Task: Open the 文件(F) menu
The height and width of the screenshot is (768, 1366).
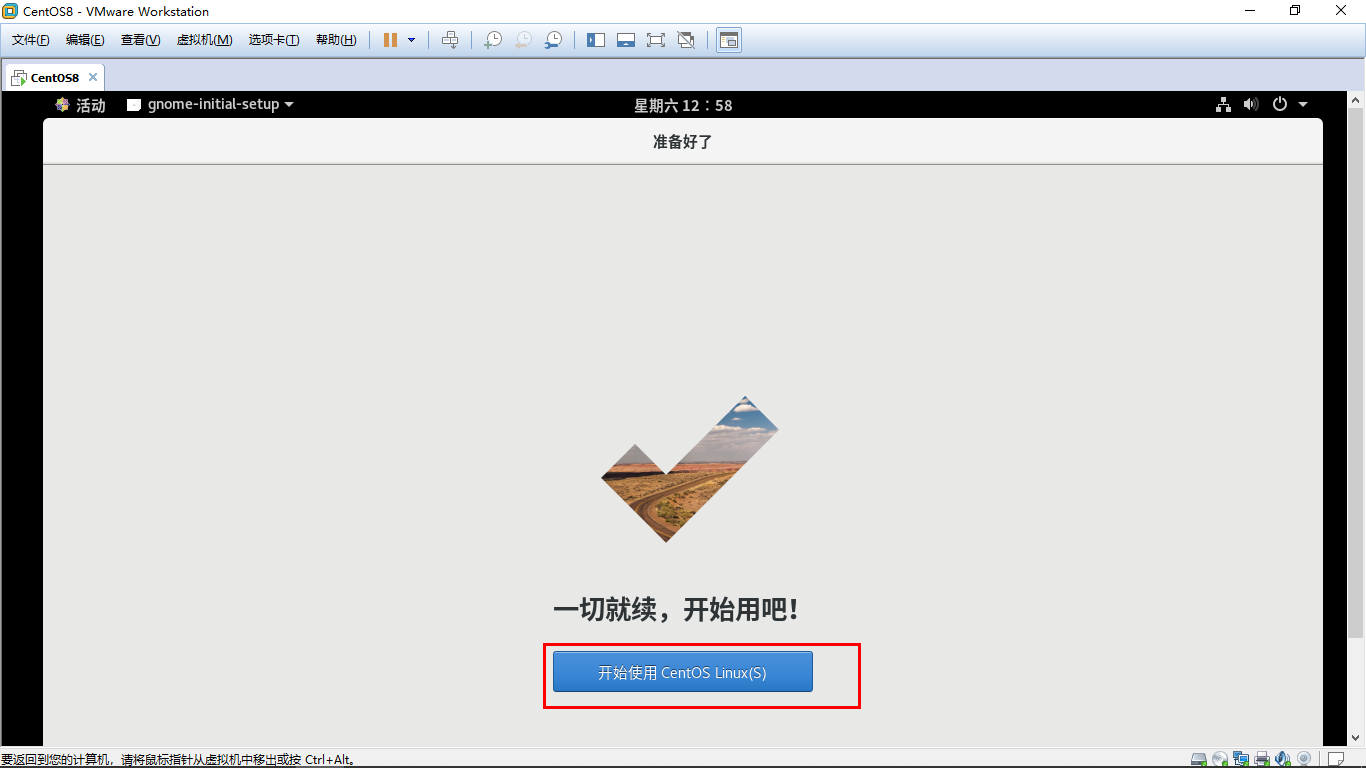Action: click(31, 40)
